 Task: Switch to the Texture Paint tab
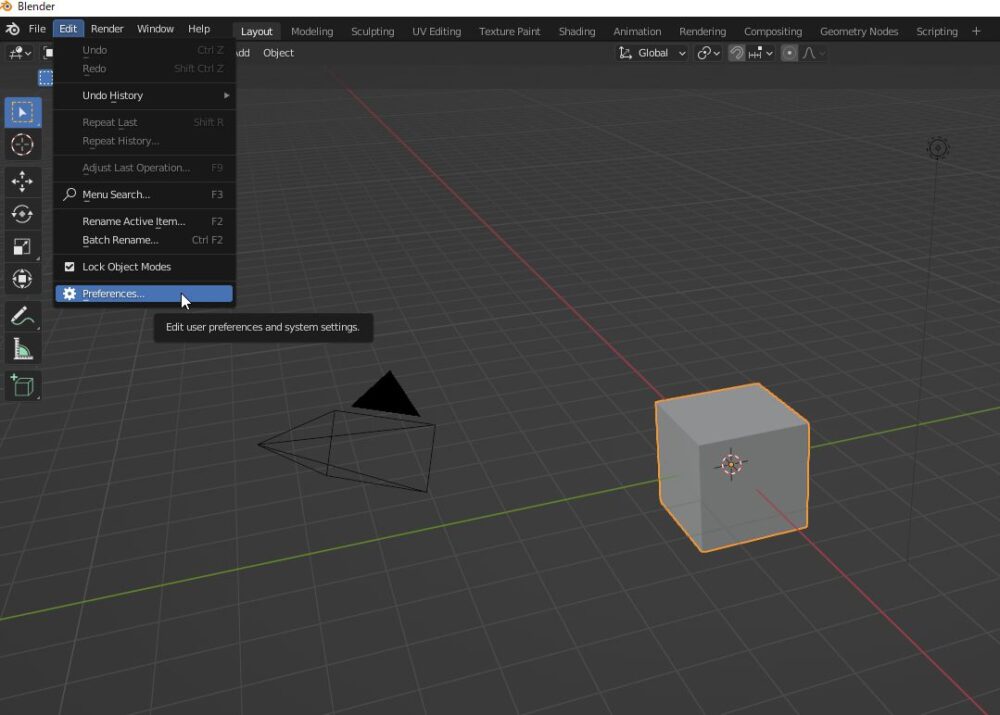tap(509, 31)
